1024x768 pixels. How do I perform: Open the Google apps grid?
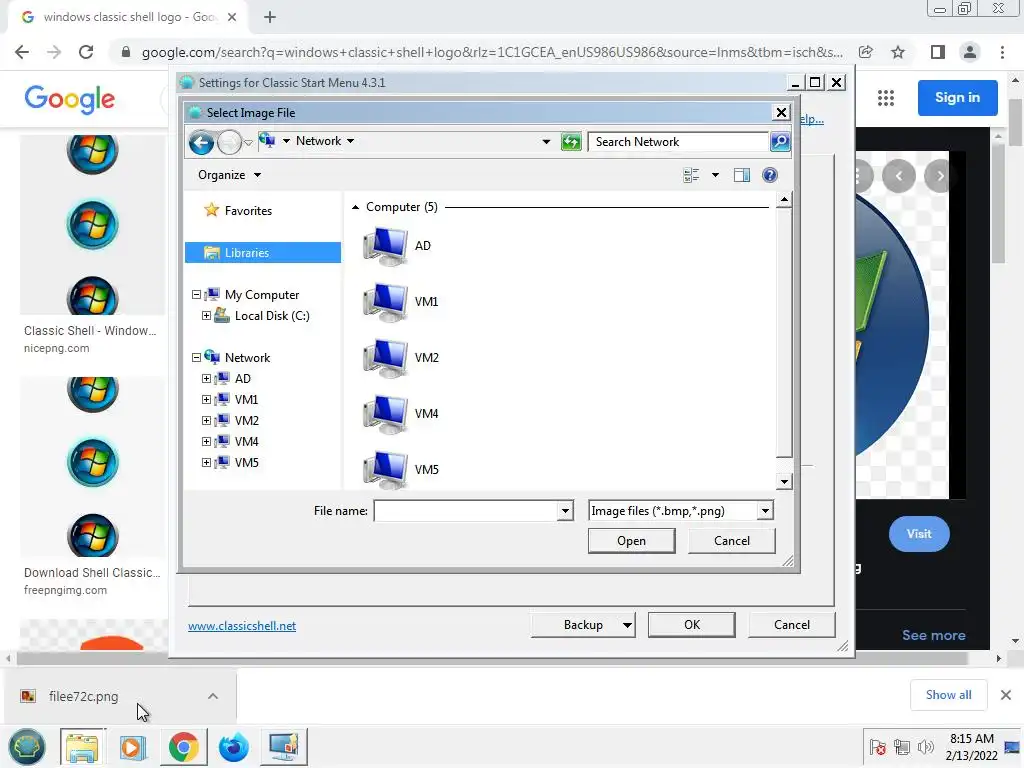point(886,98)
